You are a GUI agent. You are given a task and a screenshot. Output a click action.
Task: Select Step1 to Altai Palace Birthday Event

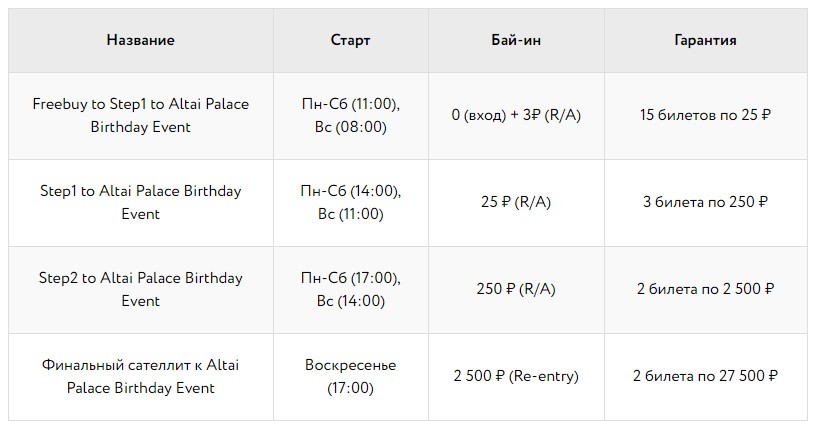(141, 202)
